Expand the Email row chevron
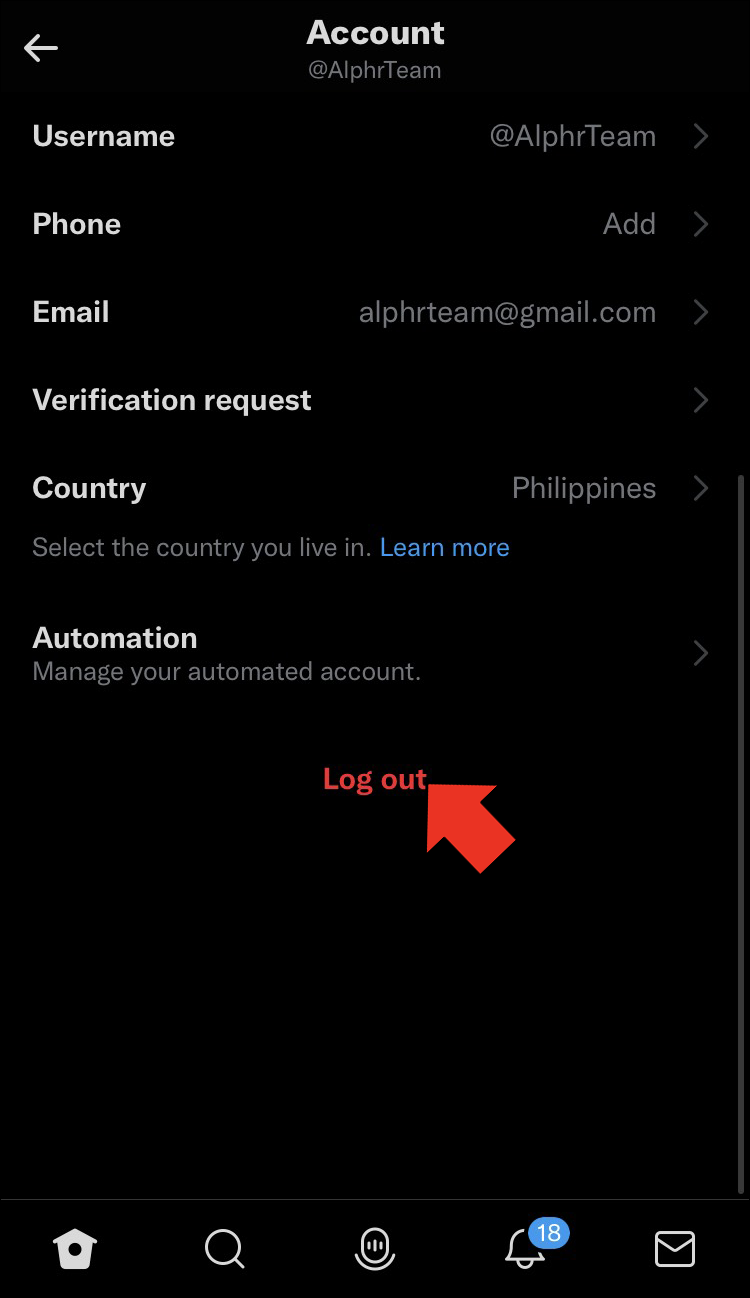The width and height of the screenshot is (750, 1298). 701,312
